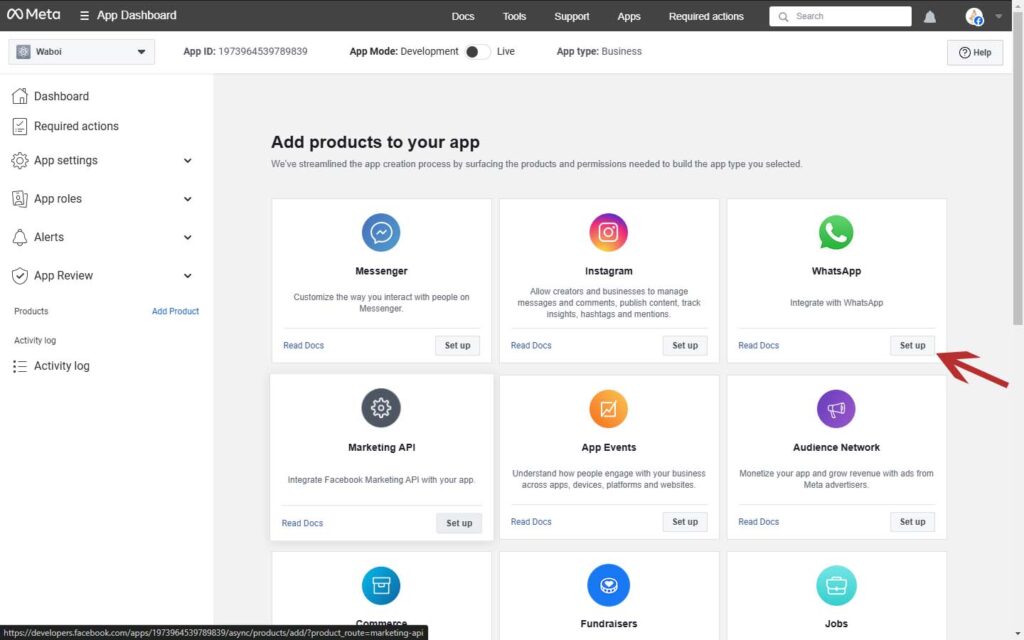This screenshot has width=1024, height=640.
Task: Read Docs for App Events
Action: point(531,522)
